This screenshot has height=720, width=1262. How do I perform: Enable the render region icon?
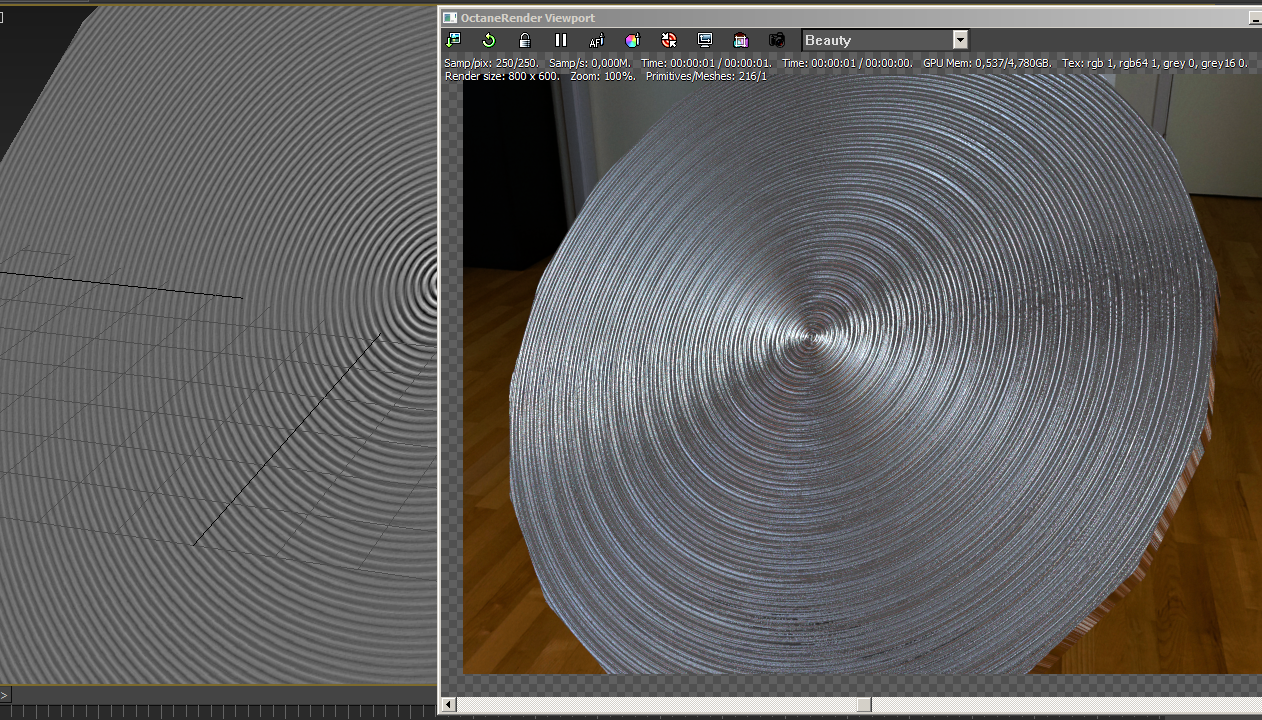741,40
